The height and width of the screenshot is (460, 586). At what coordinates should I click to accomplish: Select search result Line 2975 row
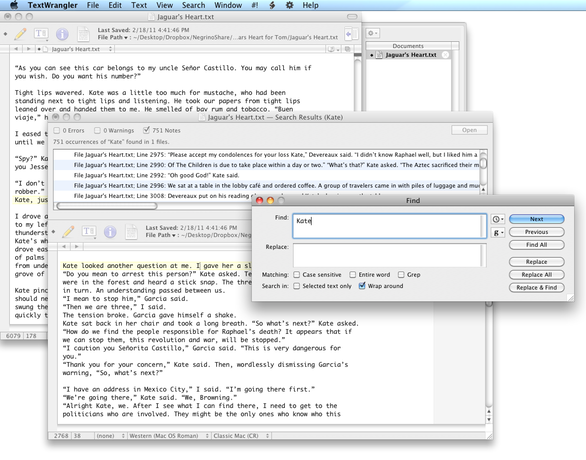click(x=266, y=155)
